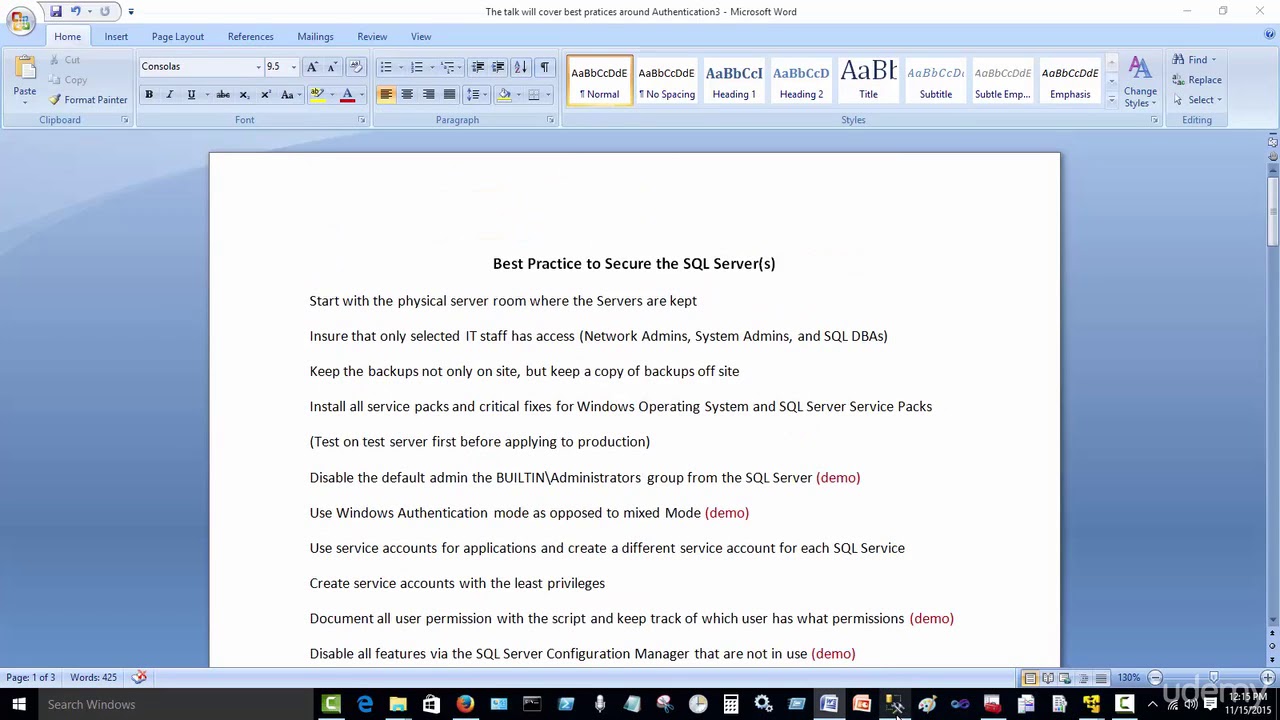Viewport: 1280px width, 720px height.
Task: Open the Insert ribbon tab
Action: 116,37
